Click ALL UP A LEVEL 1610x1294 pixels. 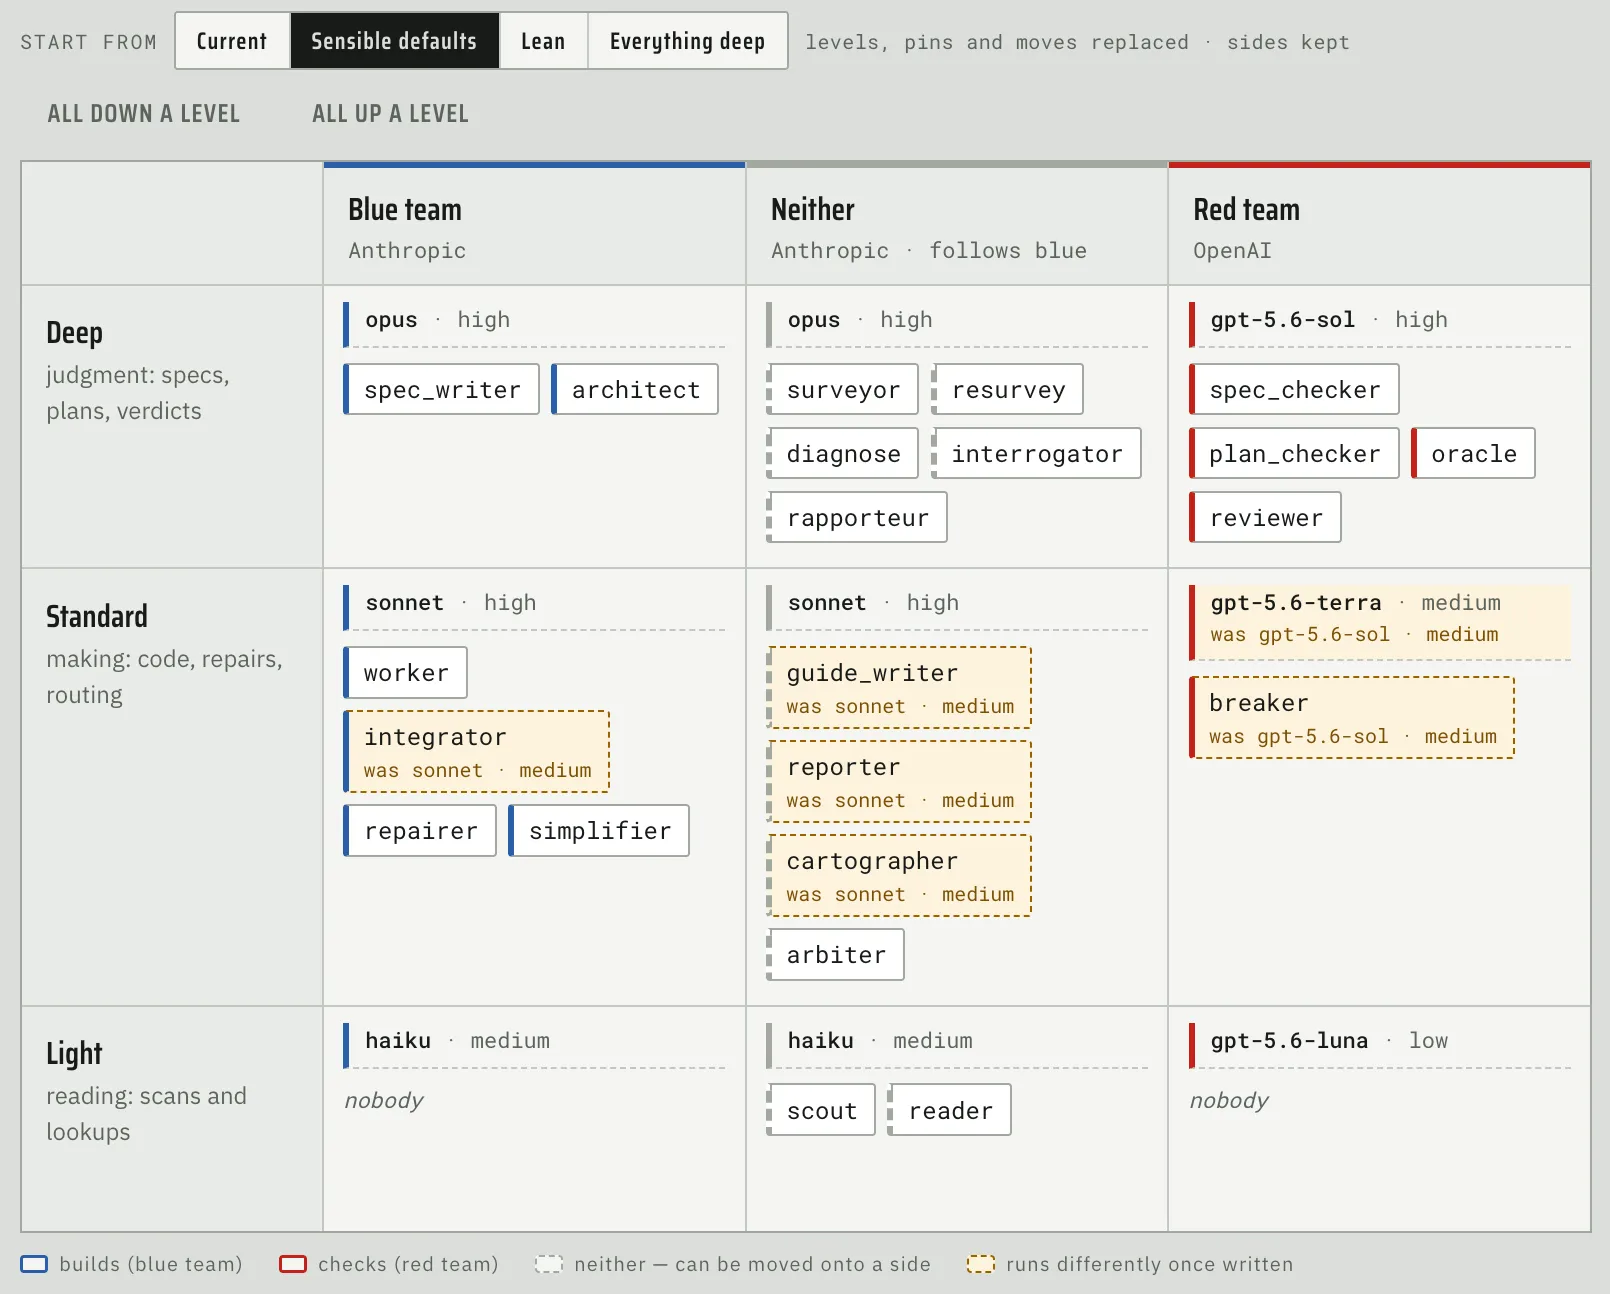tap(390, 114)
